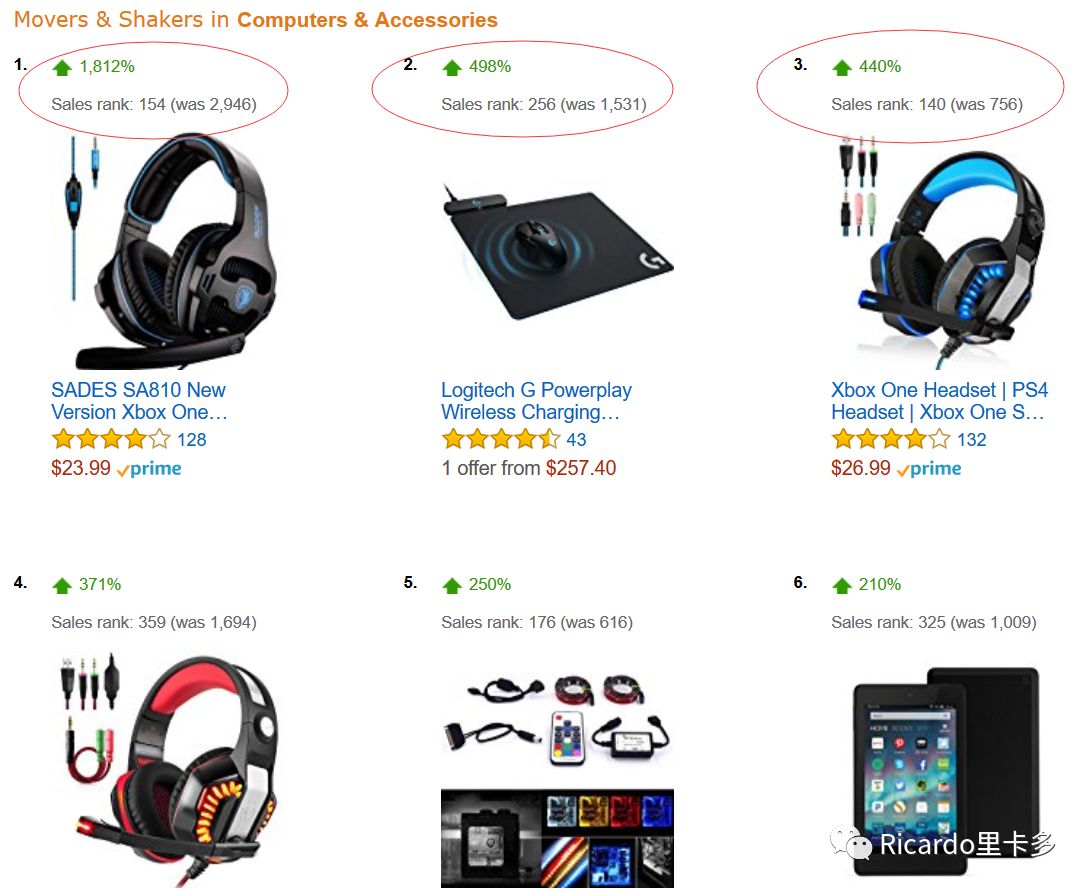View 132 reviews for Xbox One Headset
1092x893 pixels.
972,440
